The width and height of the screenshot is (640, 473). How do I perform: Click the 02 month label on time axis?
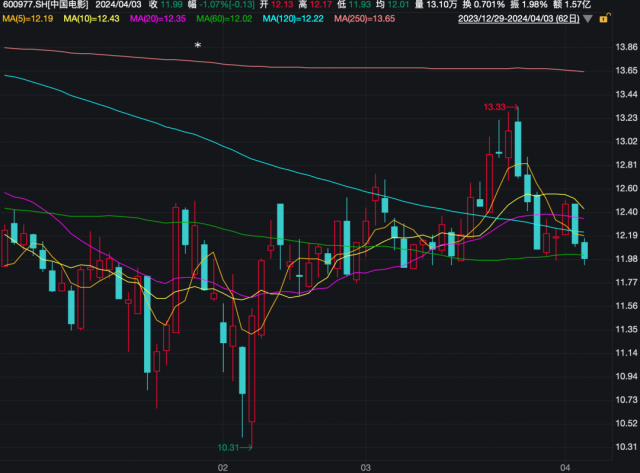pyautogui.click(x=222, y=468)
